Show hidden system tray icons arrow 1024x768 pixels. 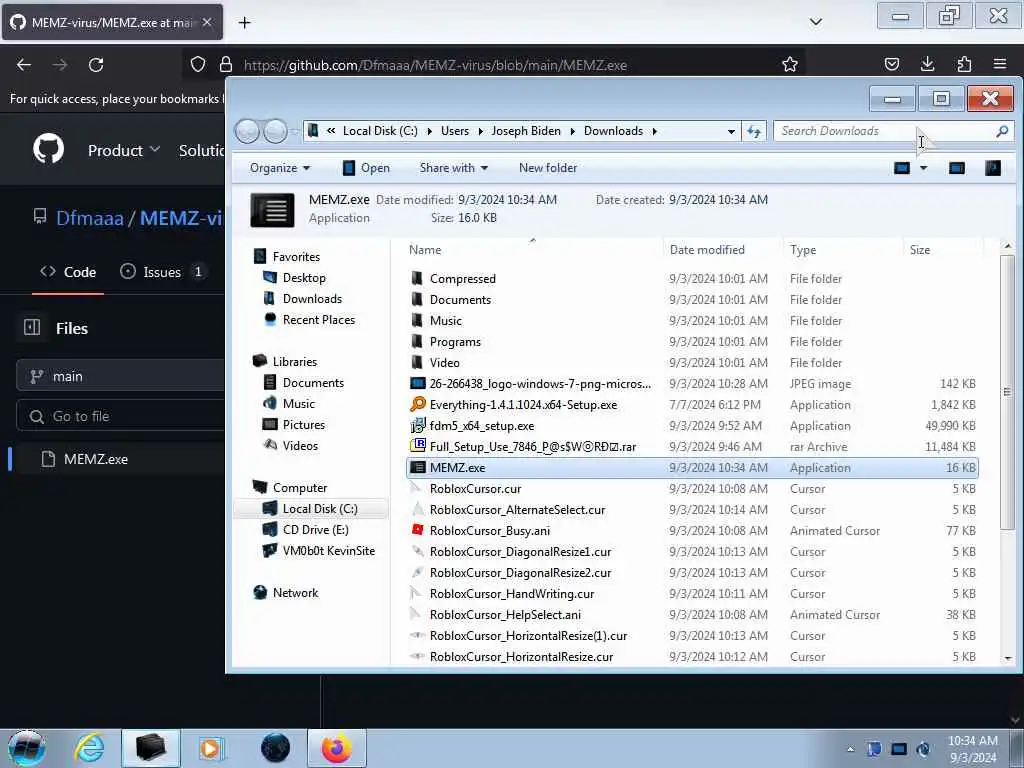[850, 749]
